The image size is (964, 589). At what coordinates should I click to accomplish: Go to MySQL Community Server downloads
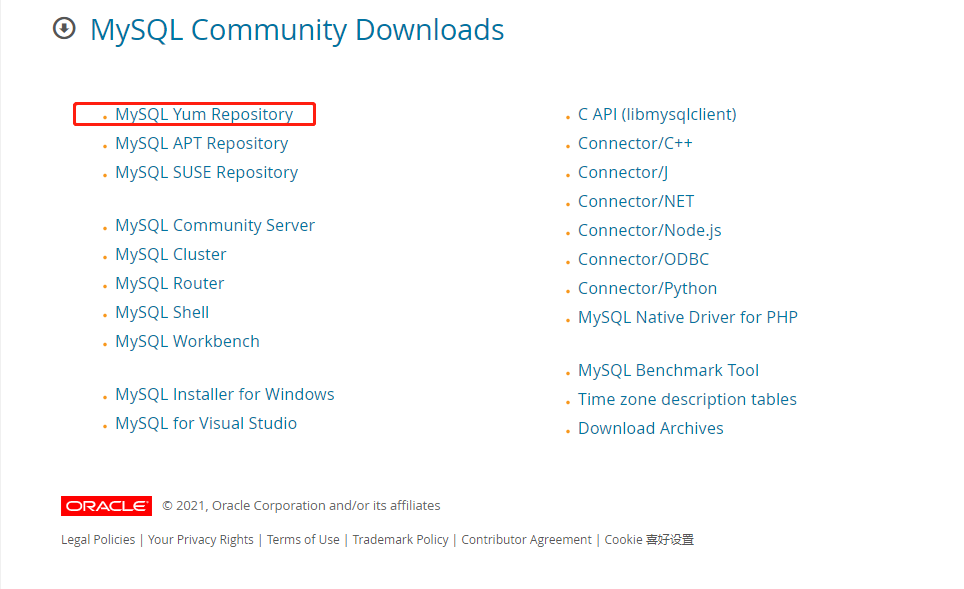pyautogui.click(x=215, y=225)
